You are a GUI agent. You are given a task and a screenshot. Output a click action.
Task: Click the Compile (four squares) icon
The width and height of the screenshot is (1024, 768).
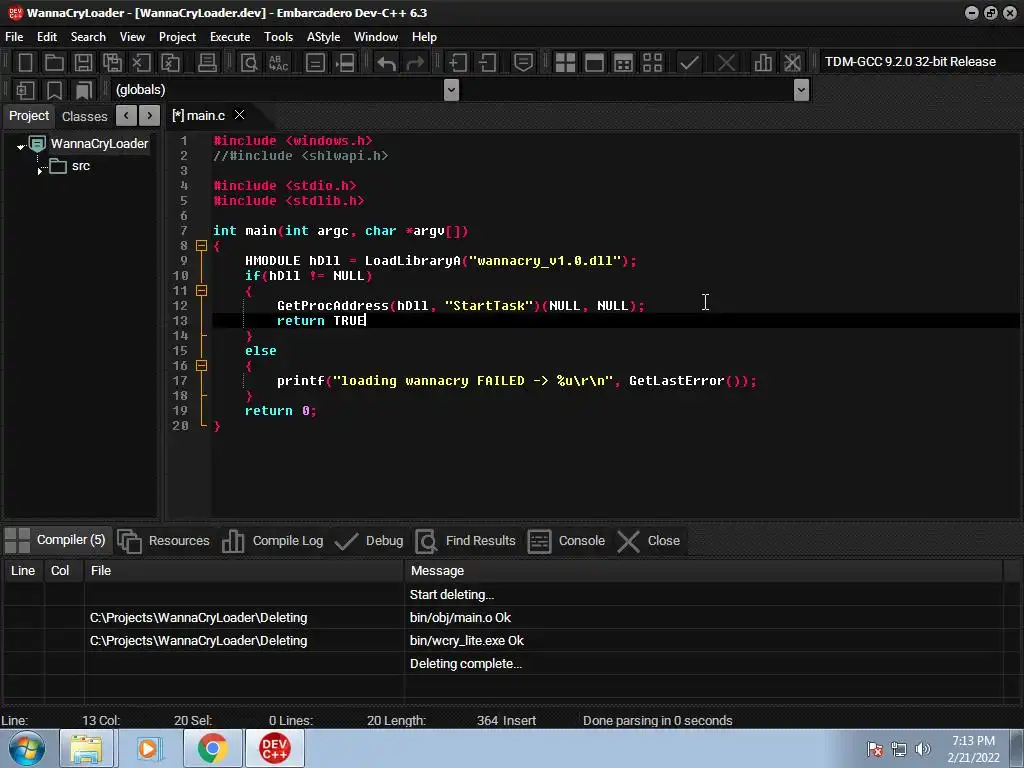[565, 62]
